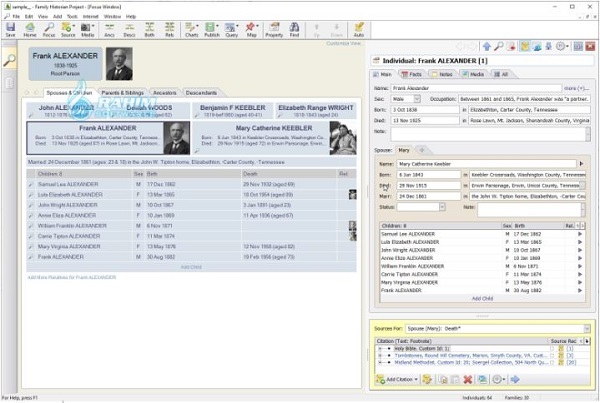
Task: Click the blue up arrow in property panel
Action: [x=487, y=47]
